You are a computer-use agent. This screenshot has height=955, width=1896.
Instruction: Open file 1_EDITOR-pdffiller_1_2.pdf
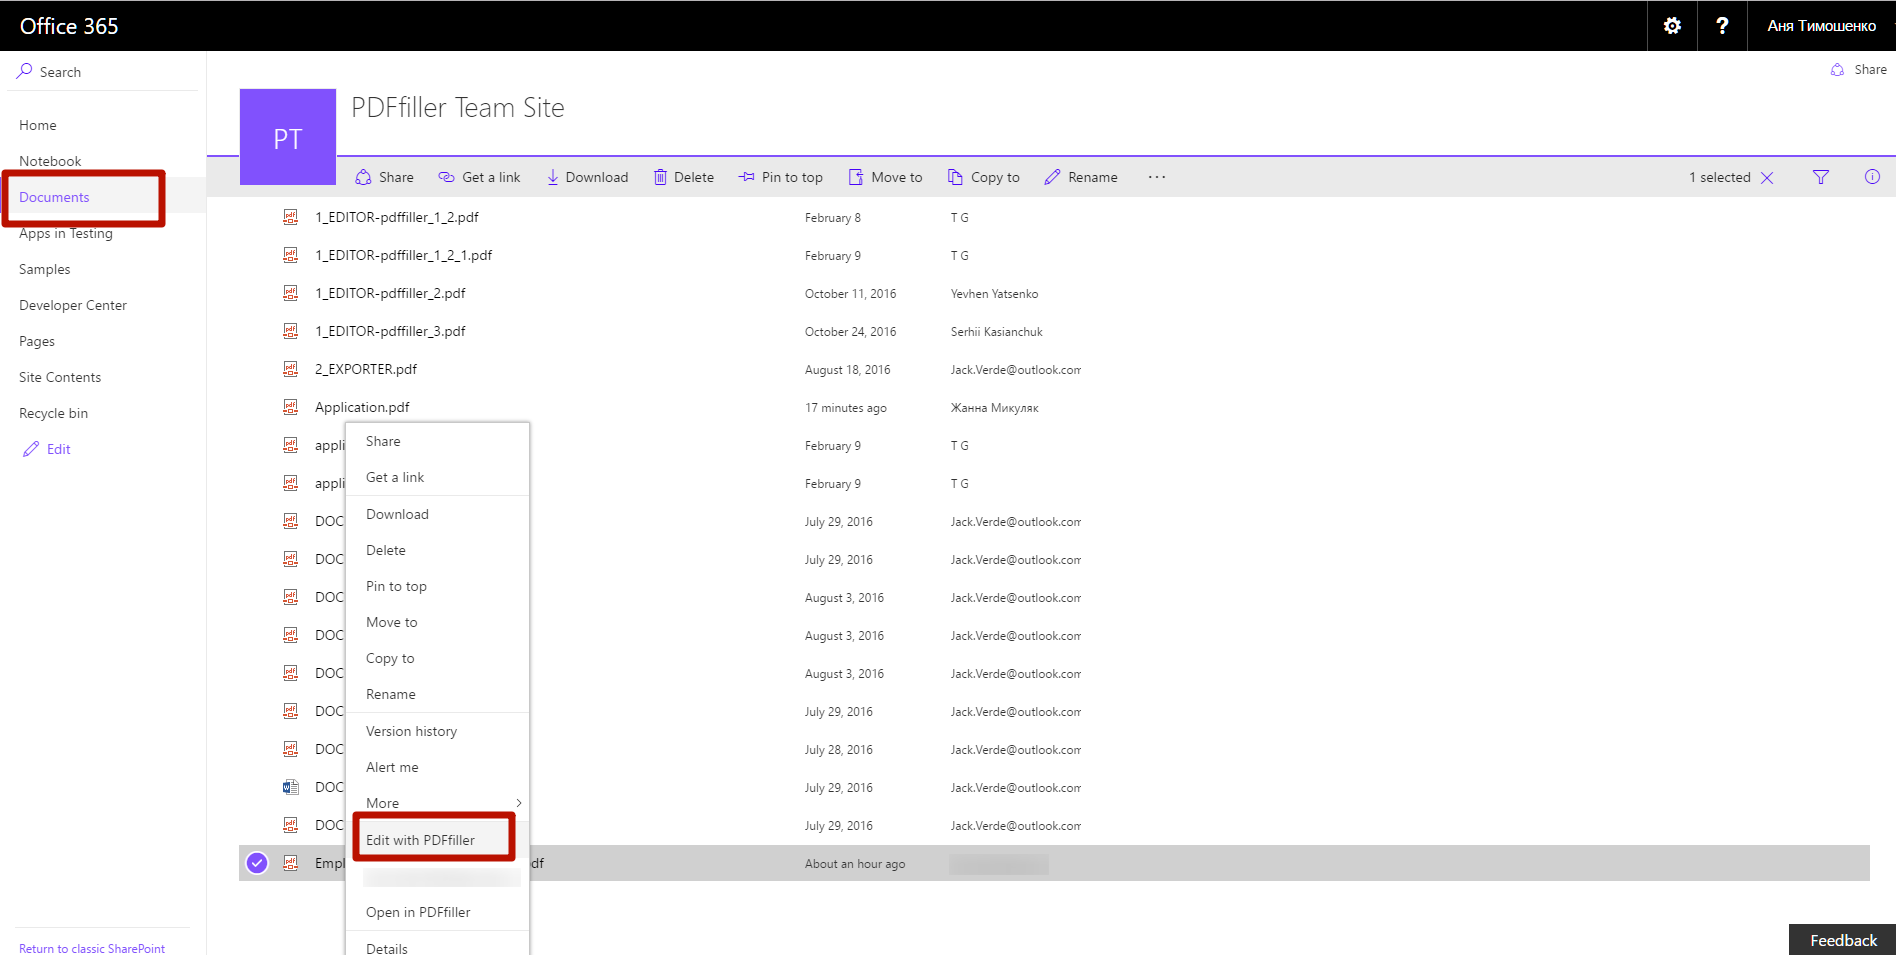397,217
